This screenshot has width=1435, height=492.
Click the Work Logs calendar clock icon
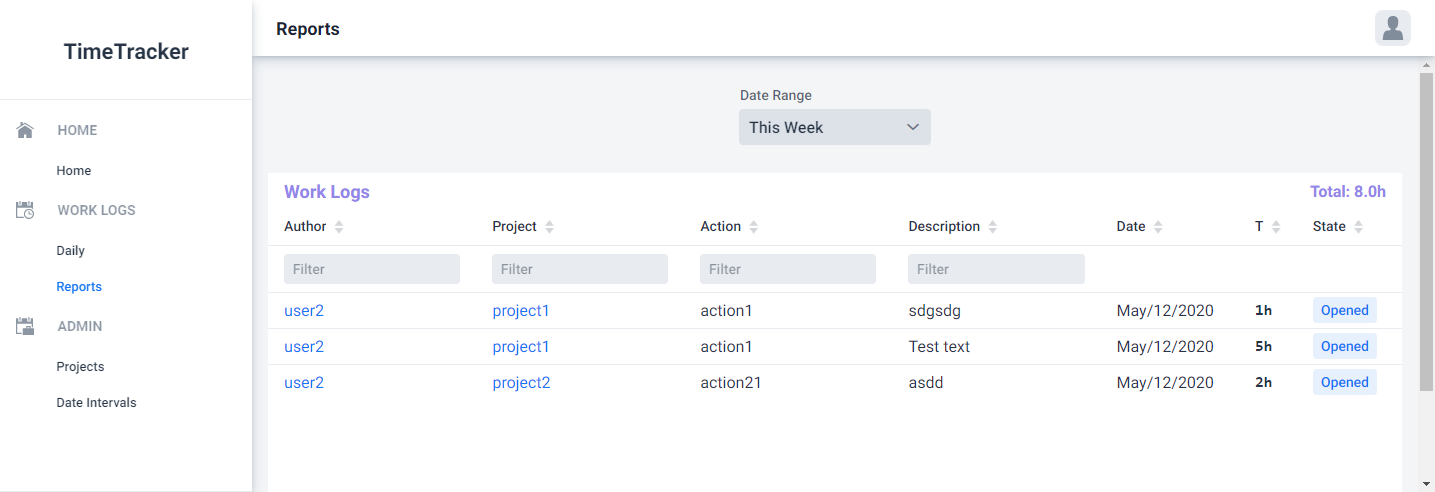pos(26,210)
